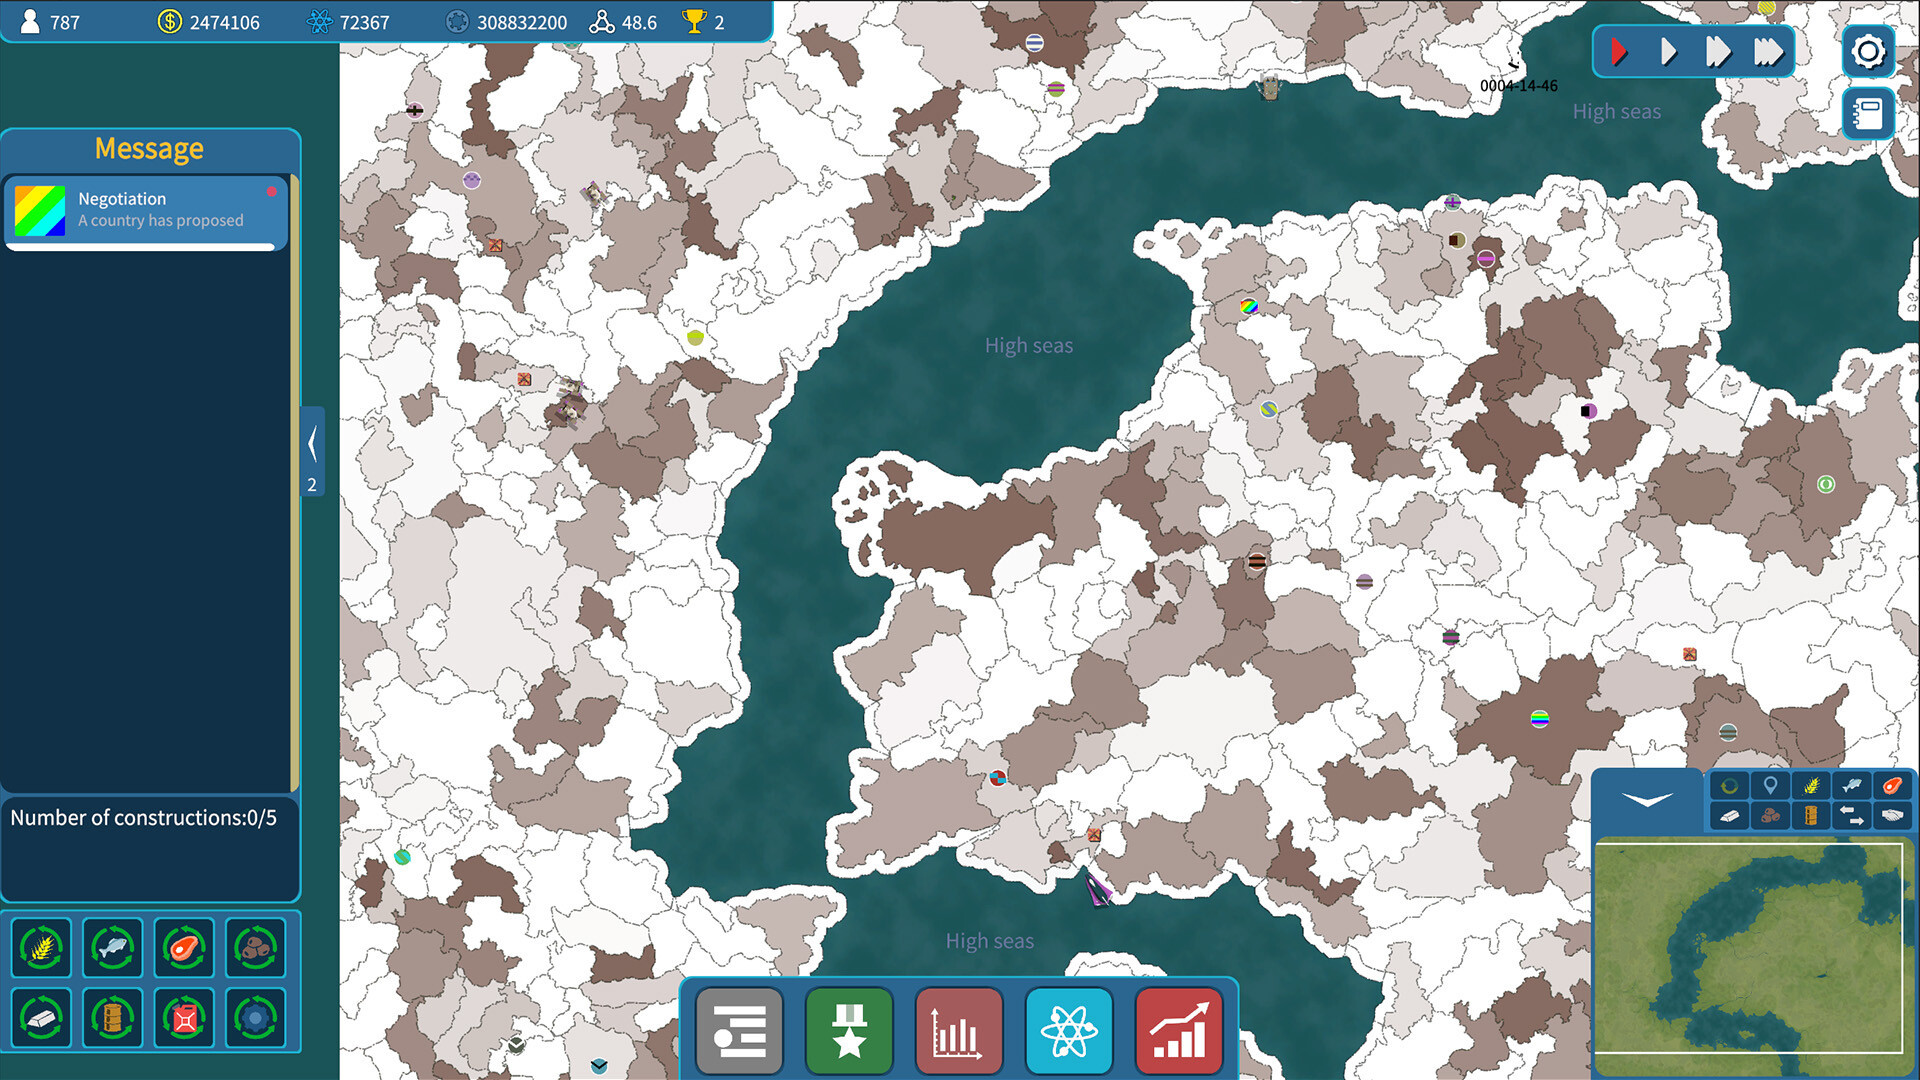Toggle the handshake diplomacy map filter

point(1891,816)
